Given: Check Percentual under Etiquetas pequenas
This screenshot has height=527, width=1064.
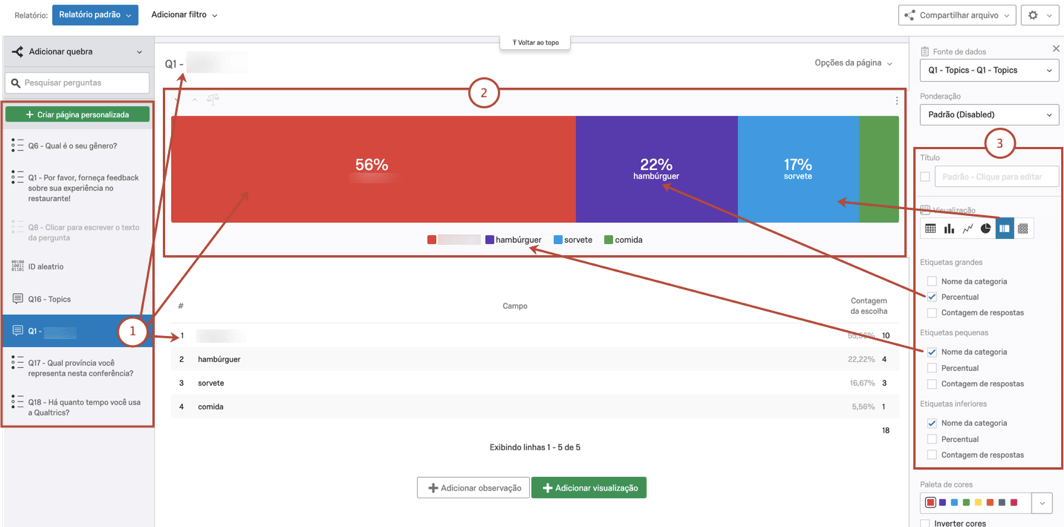Looking at the screenshot, I should (932, 368).
